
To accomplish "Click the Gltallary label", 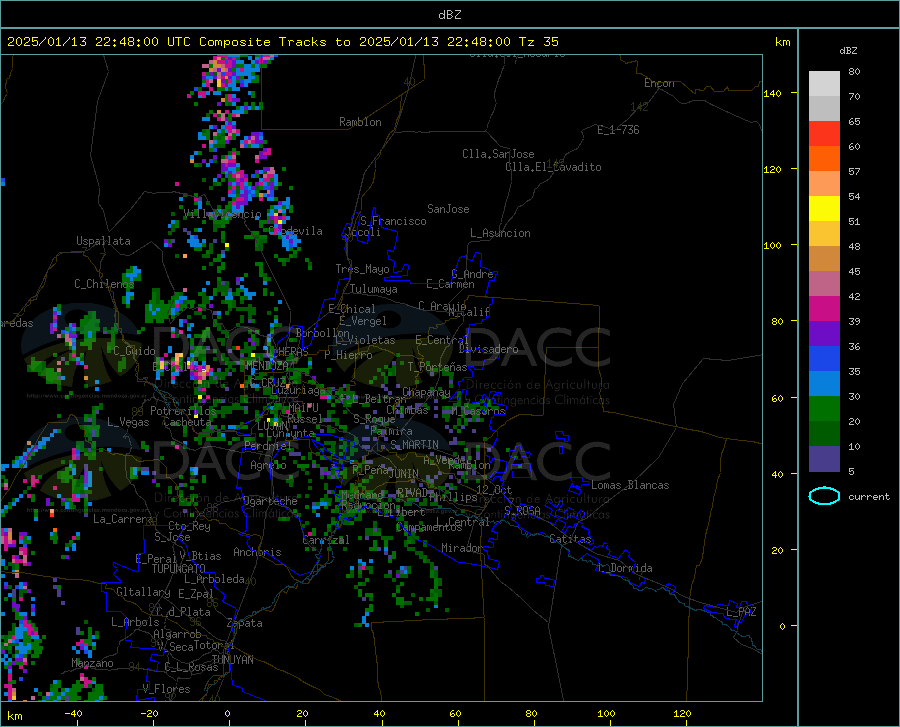I will pyautogui.click(x=143, y=592).
